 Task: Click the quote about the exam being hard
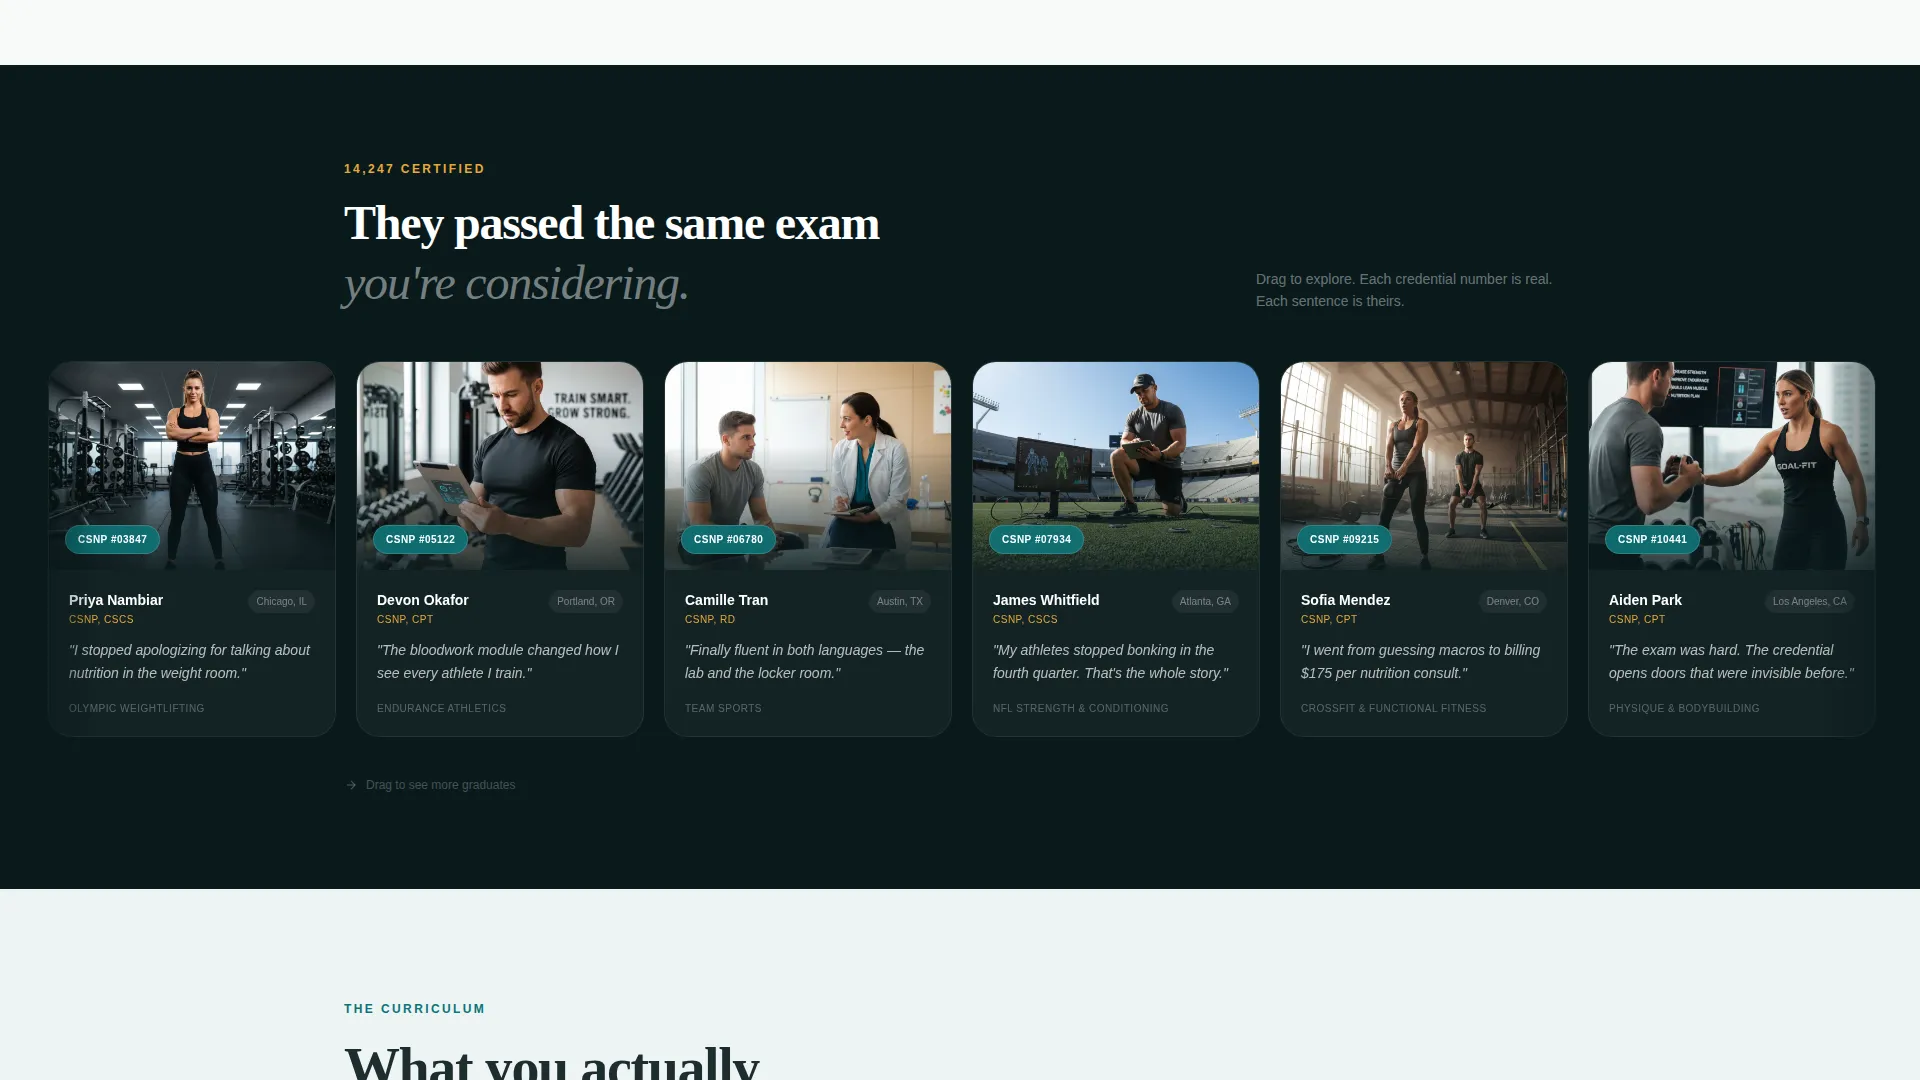click(x=1732, y=662)
